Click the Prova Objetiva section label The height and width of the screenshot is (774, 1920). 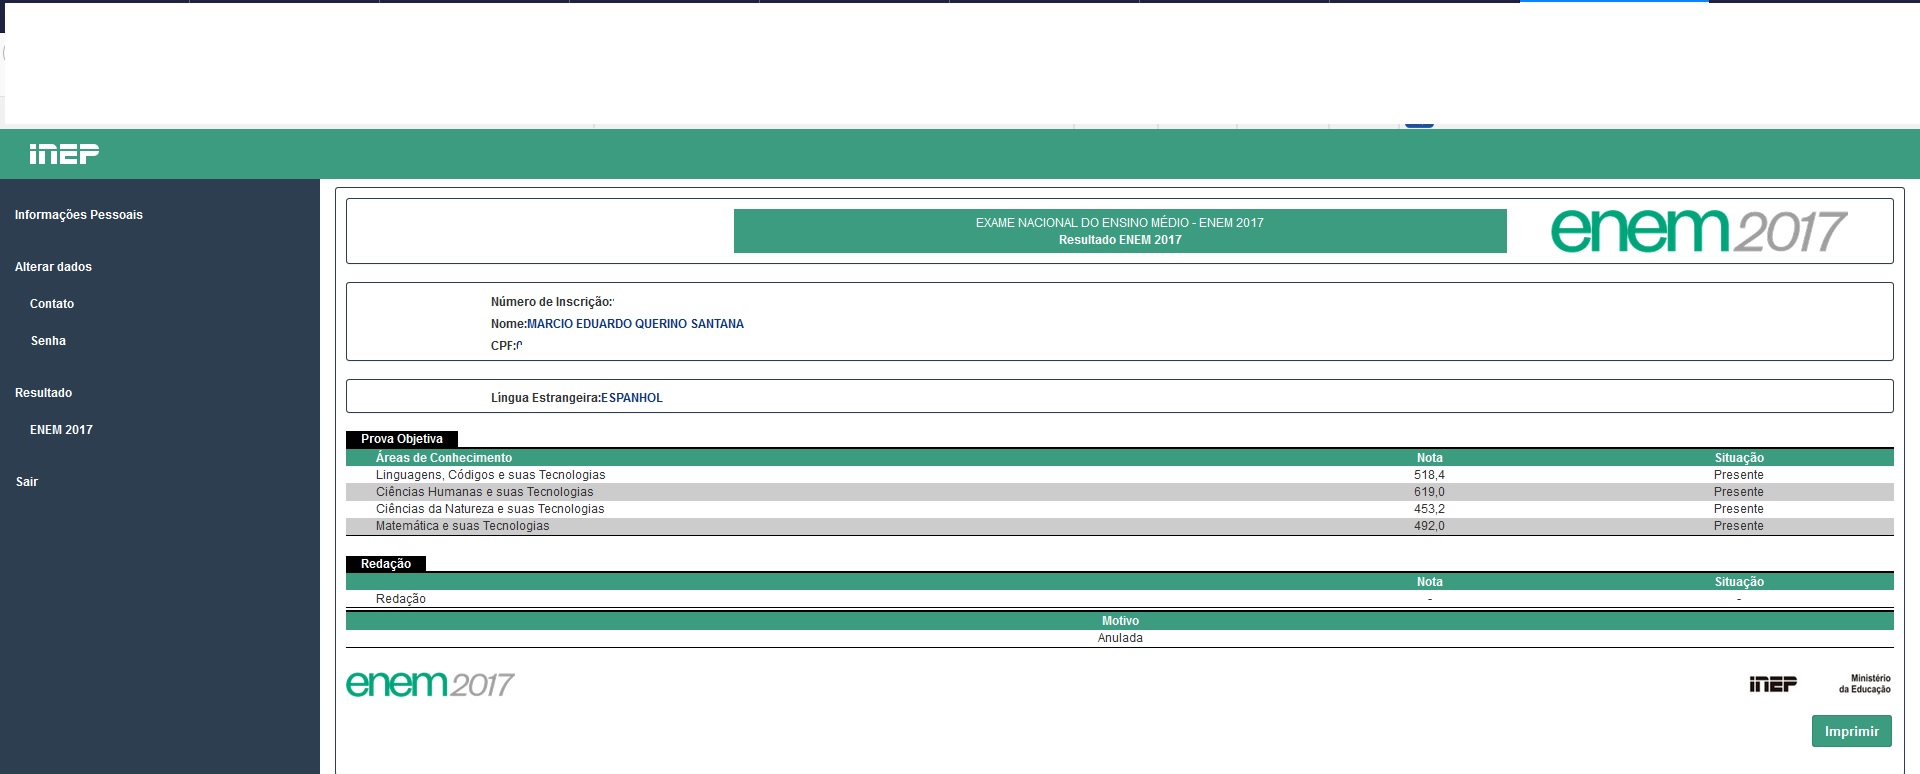click(401, 439)
